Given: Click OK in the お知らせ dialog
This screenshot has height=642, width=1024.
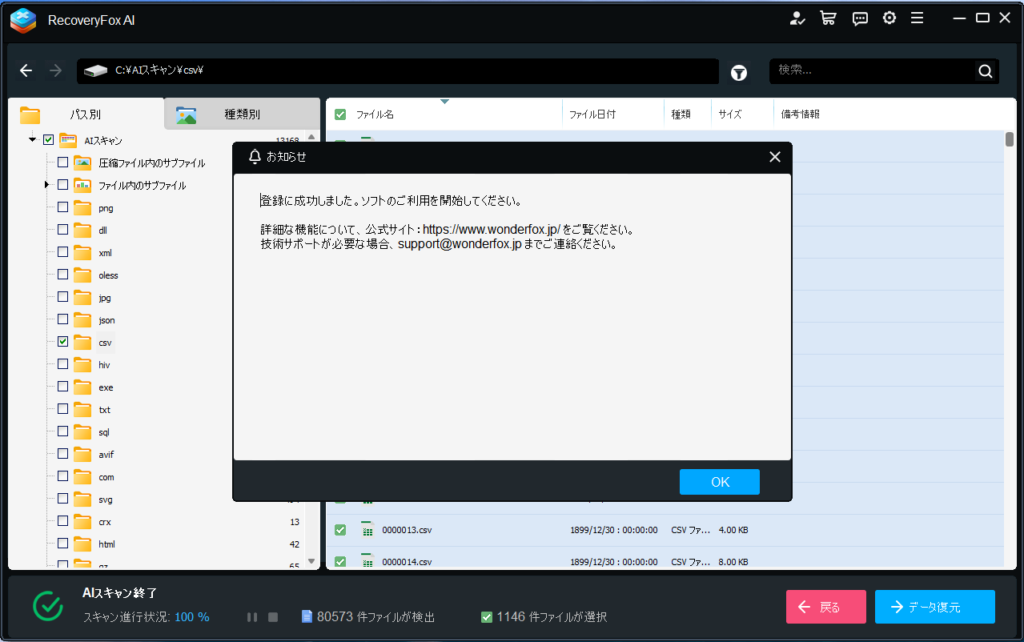Looking at the screenshot, I should (x=719, y=482).
